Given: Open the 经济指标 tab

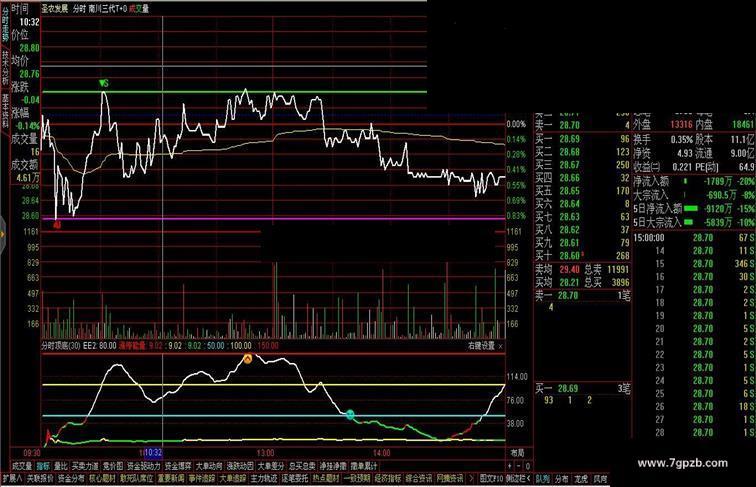Looking at the screenshot, I should click(388, 479).
